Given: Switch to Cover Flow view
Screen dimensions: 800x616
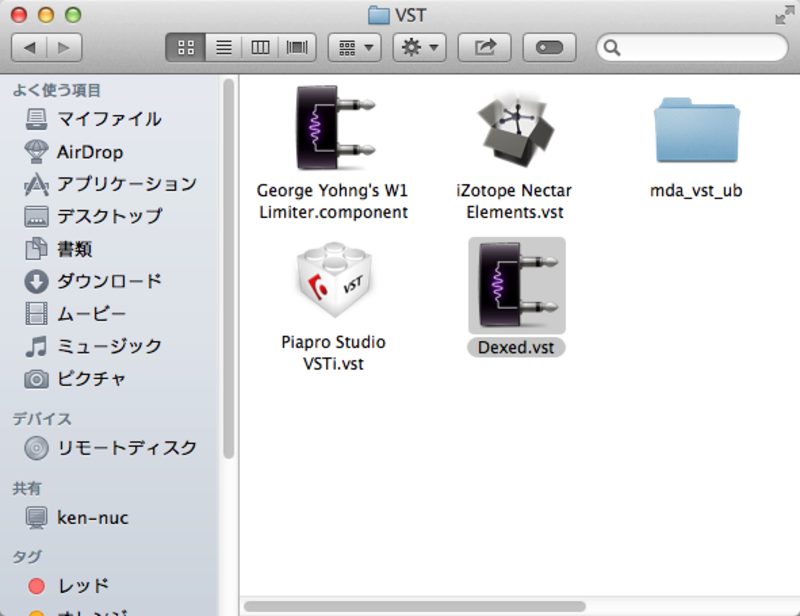Looking at the screenshot, I should 297,48.
